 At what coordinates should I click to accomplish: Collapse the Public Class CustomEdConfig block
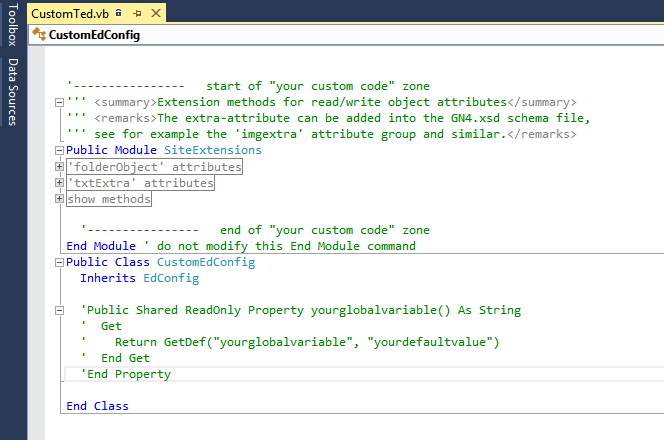pyautogui.click(x=60, y=263)
